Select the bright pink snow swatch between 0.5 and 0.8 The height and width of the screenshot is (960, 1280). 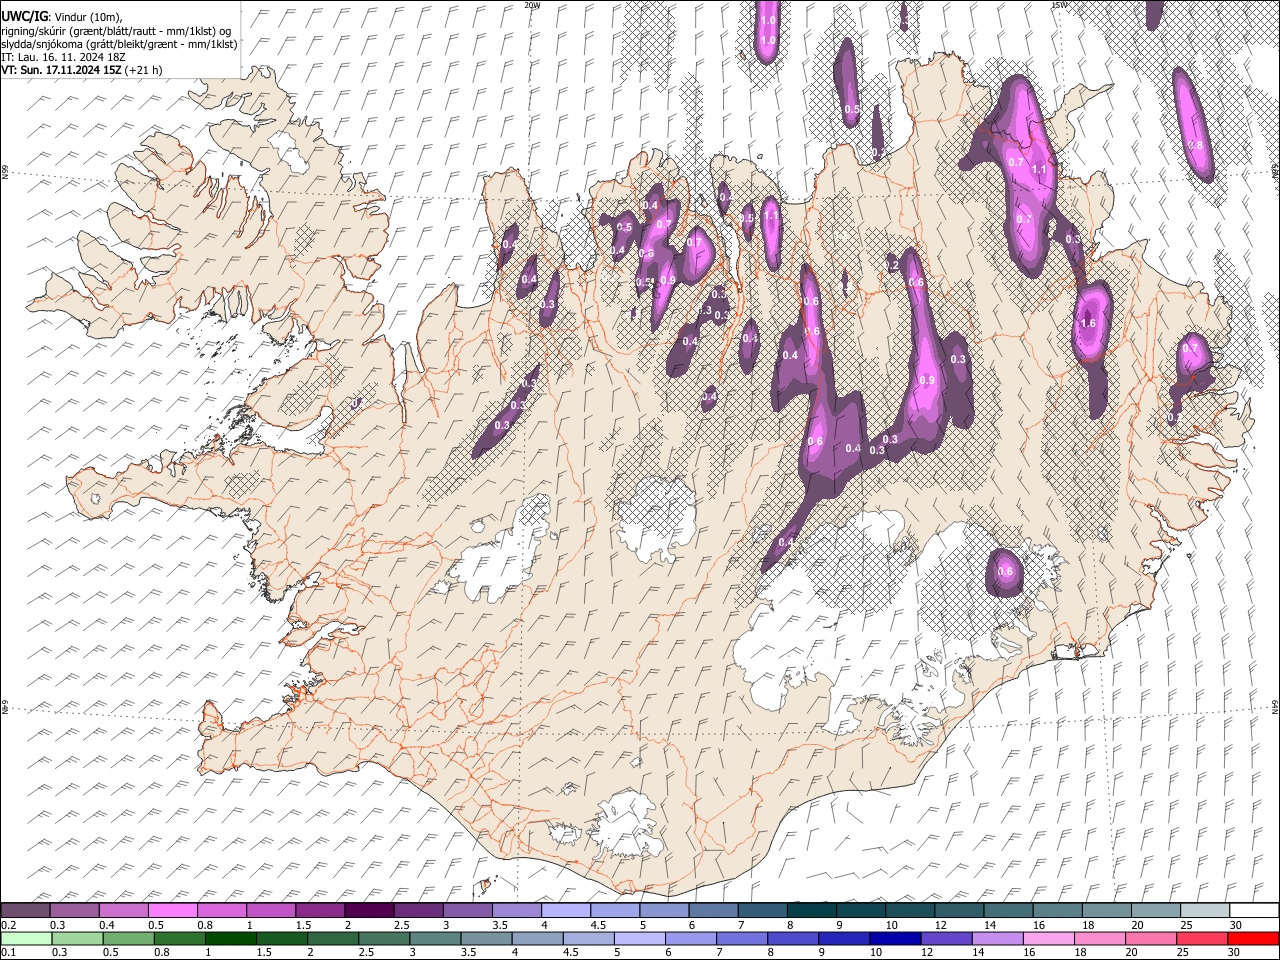(x=173, y=910)
